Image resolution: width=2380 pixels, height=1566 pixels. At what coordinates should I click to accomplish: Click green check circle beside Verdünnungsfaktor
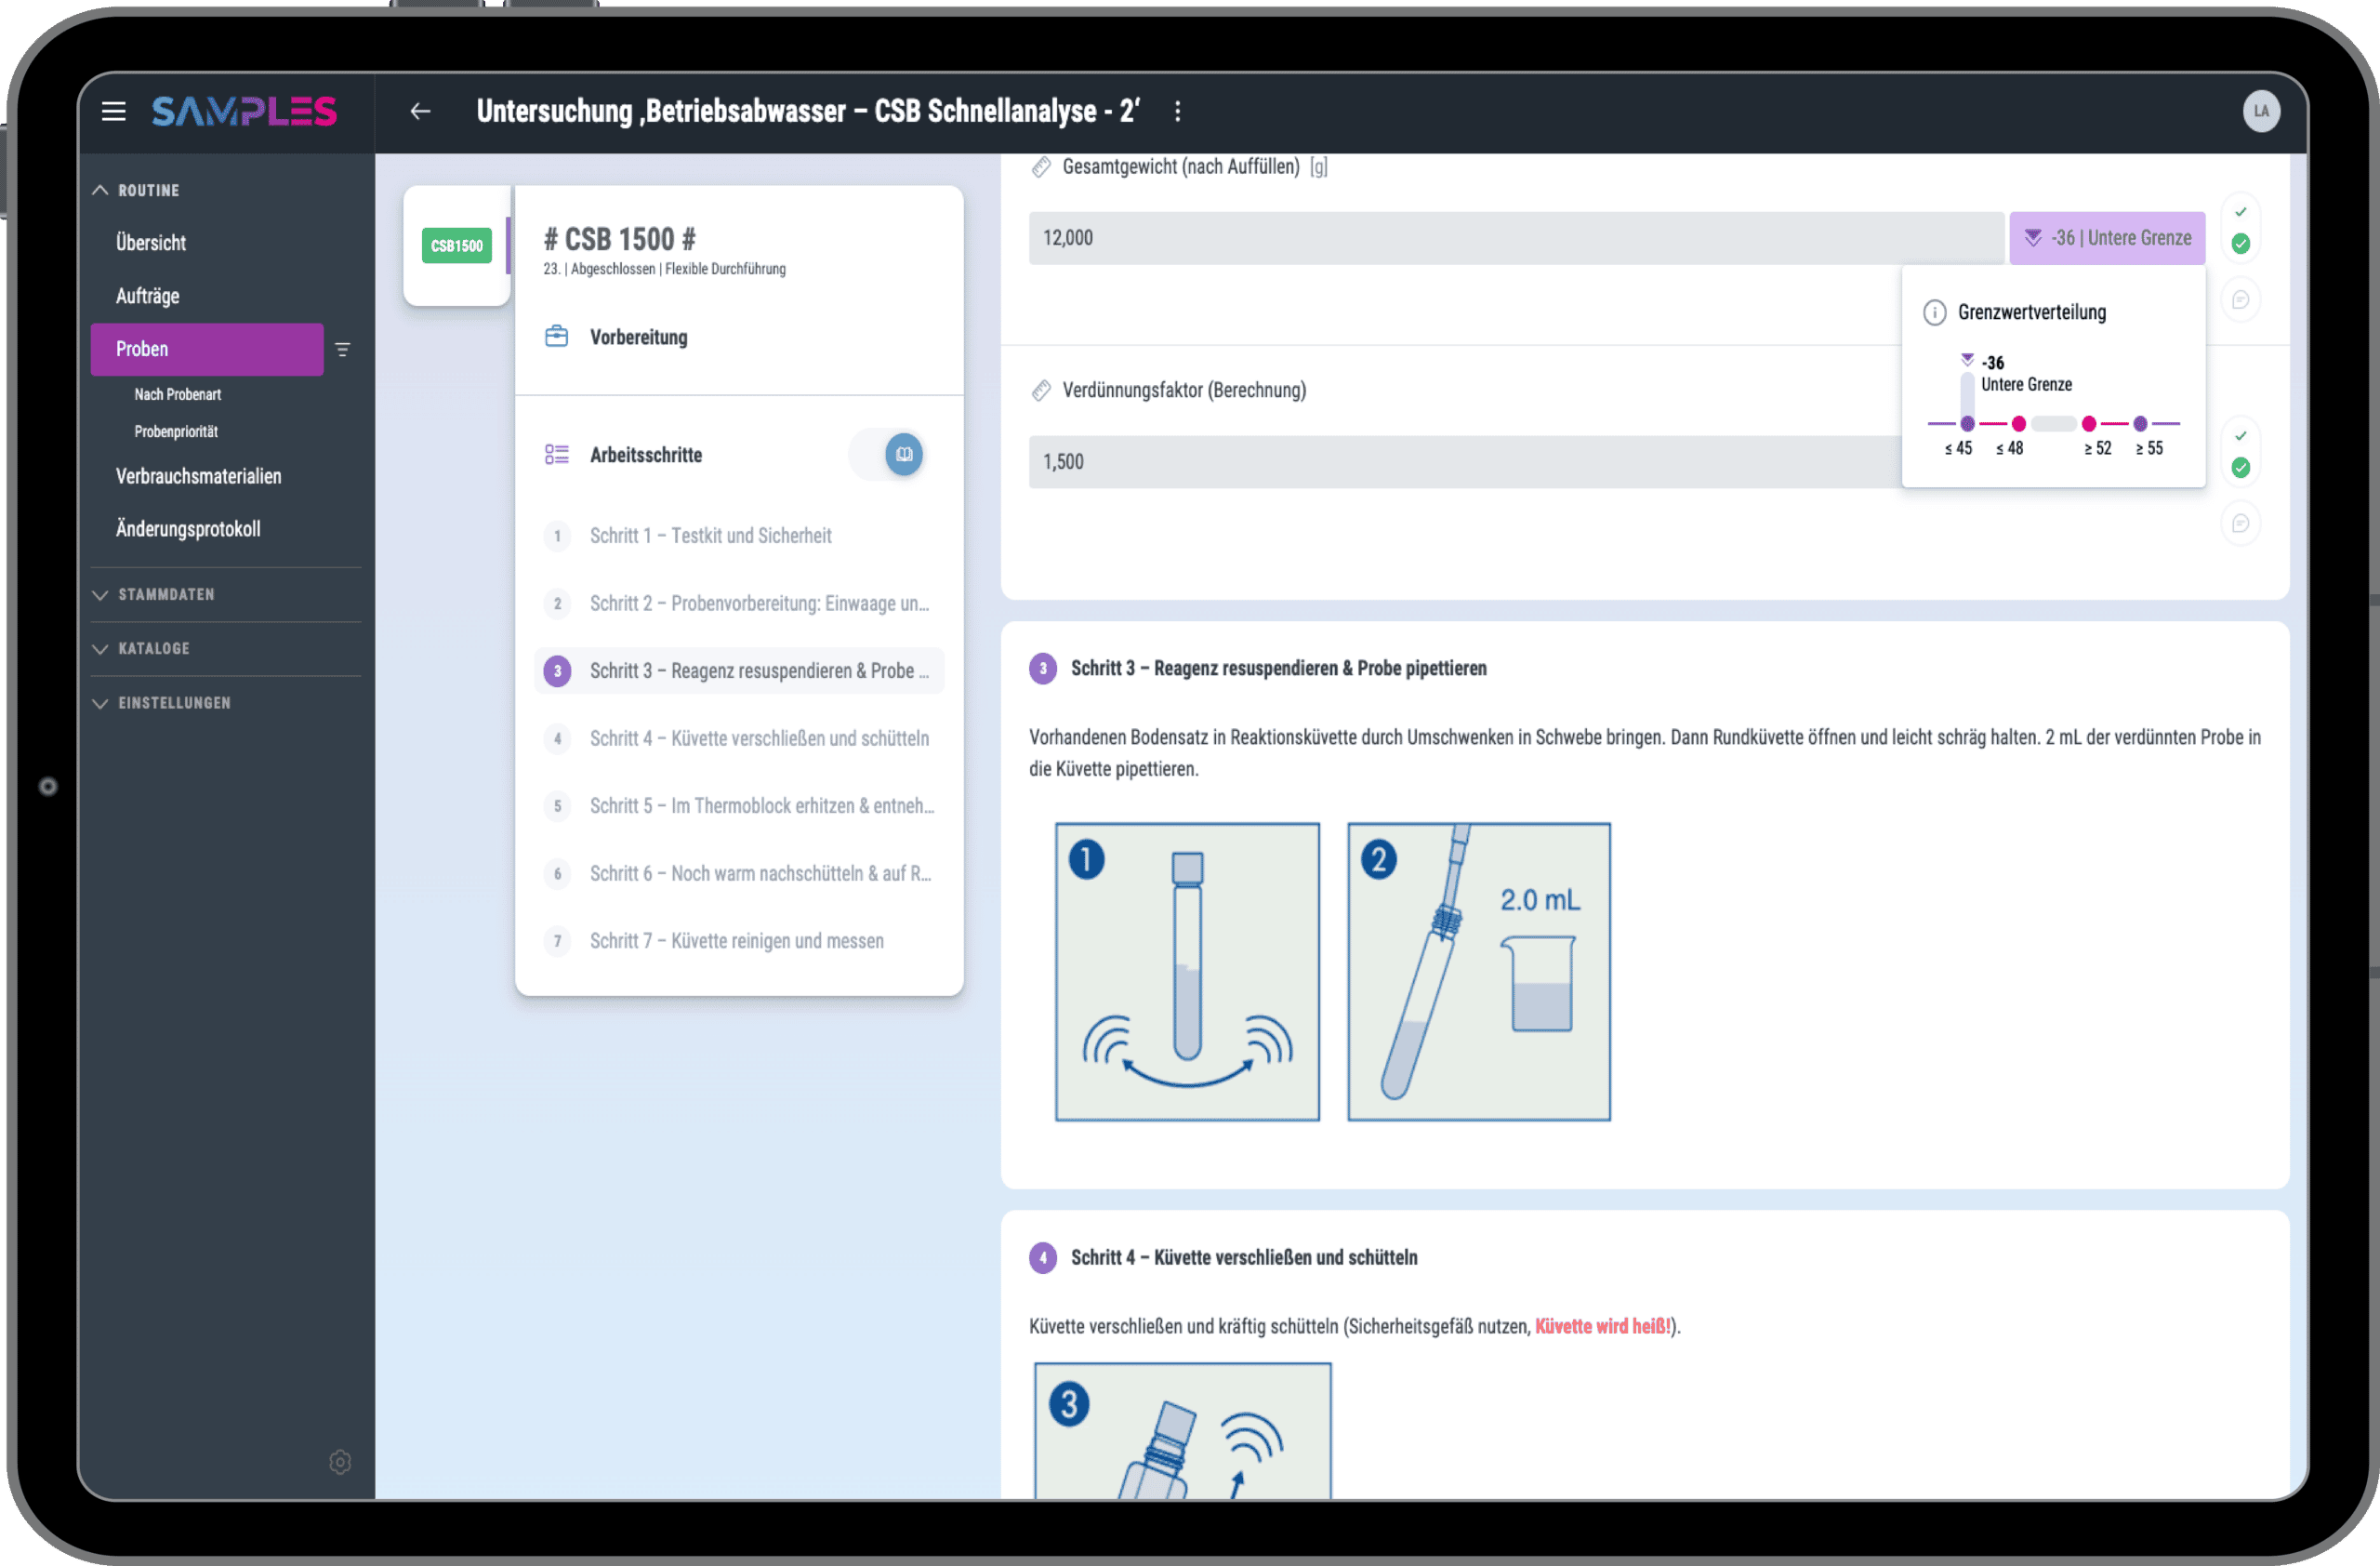point(2240,467)
